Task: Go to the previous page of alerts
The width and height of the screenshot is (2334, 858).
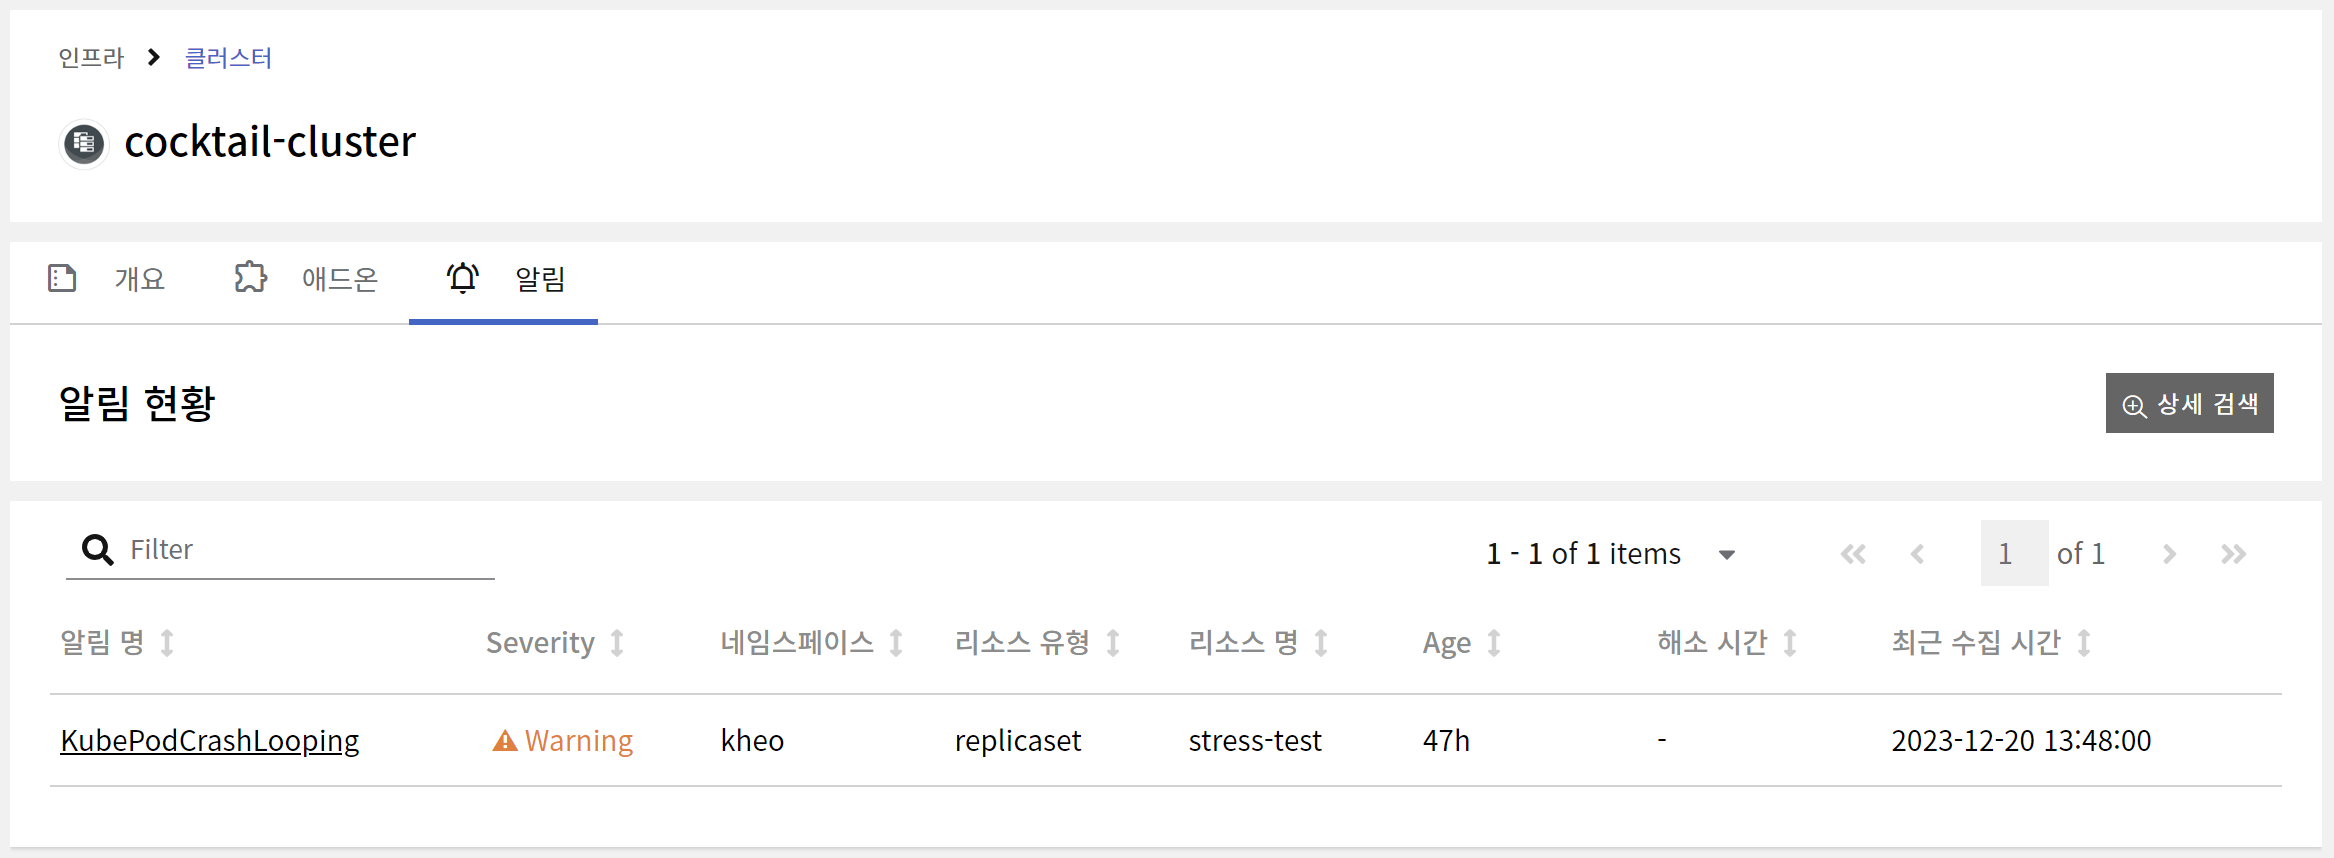Action: 1917,554
